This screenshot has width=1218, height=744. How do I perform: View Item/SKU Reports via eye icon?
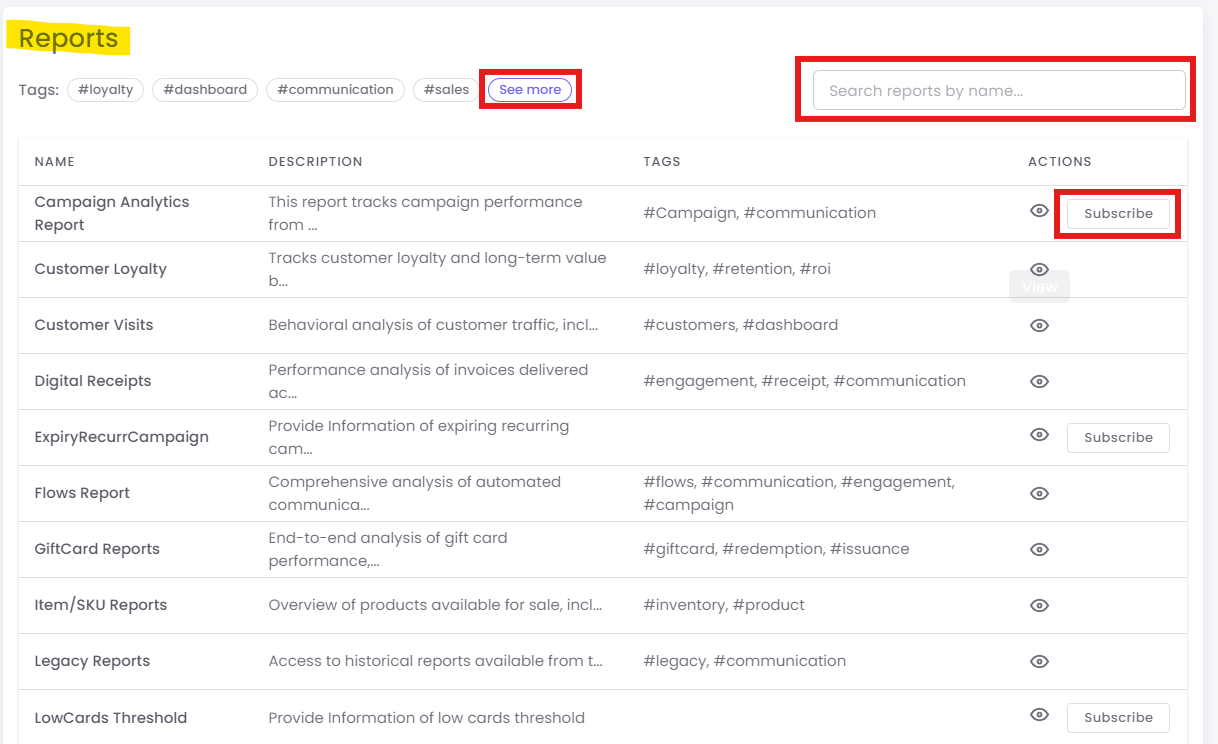(1039, 605)
